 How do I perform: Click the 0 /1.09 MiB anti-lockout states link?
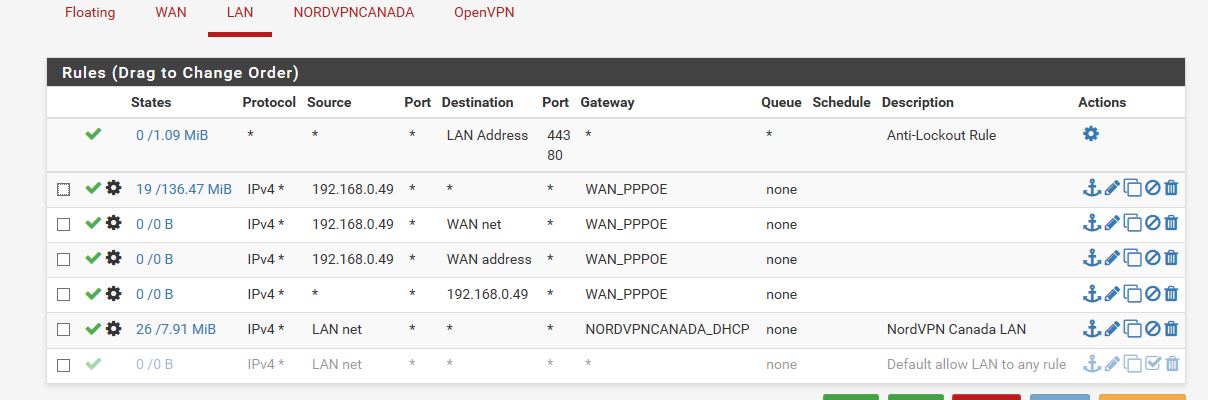172,135
